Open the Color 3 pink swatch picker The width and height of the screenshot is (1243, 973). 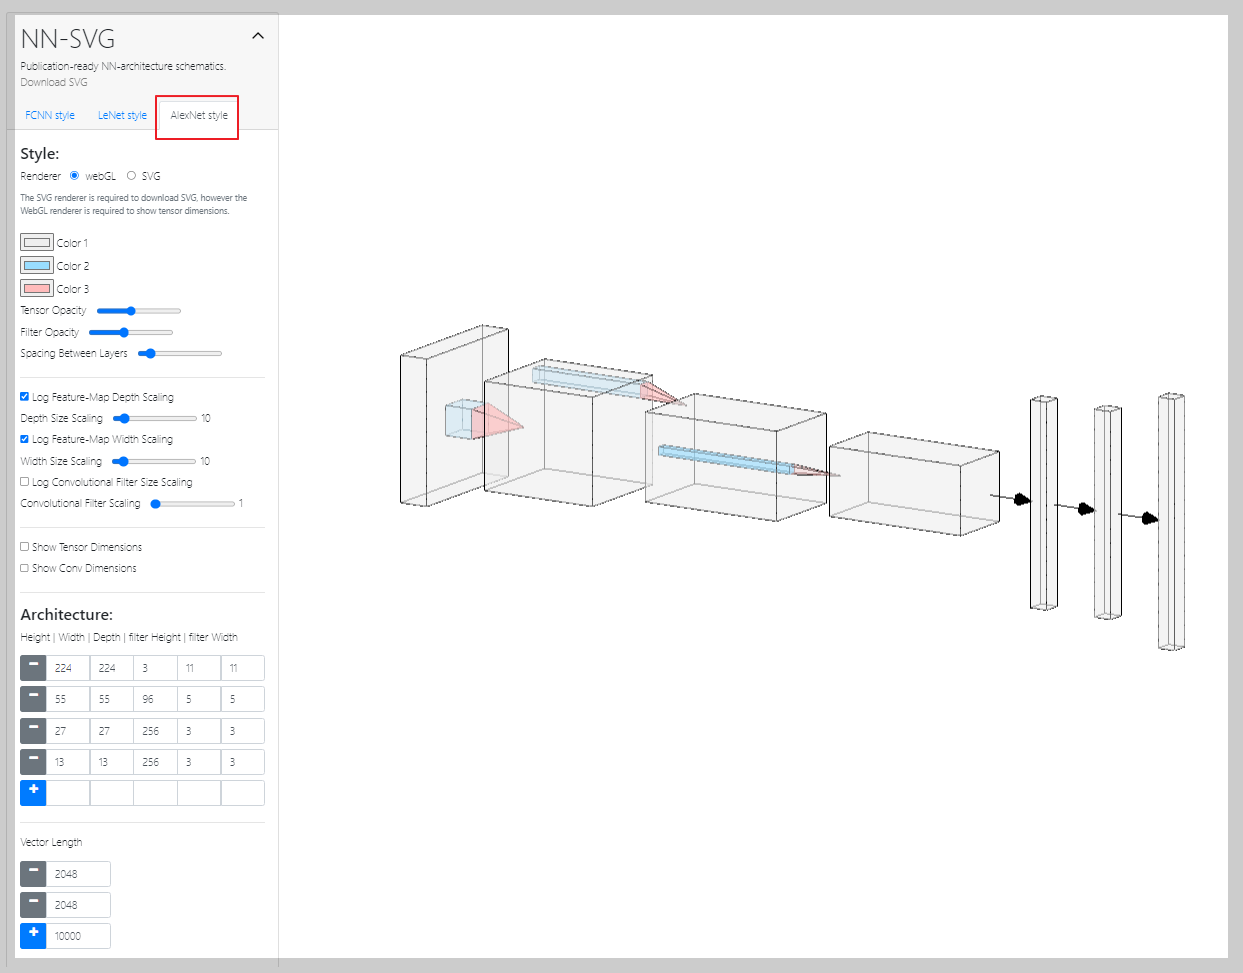click(x=37, y=288)
